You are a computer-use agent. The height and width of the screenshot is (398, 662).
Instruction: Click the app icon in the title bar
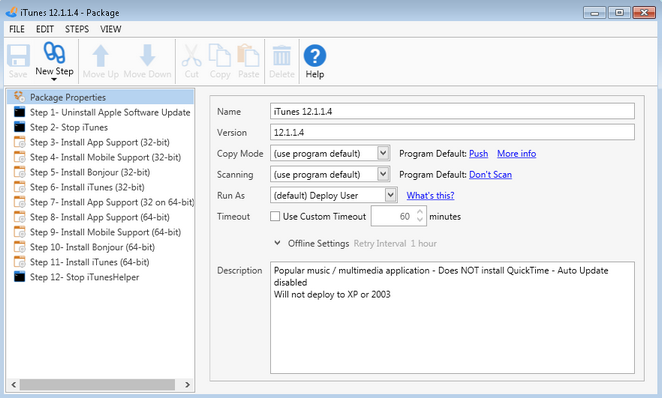coord(12,12)
